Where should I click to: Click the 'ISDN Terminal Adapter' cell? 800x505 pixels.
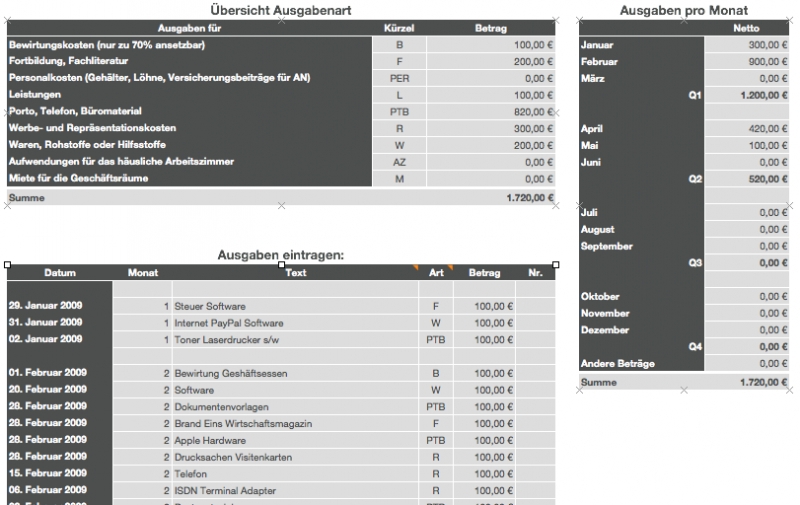click(x=295, y=491)
